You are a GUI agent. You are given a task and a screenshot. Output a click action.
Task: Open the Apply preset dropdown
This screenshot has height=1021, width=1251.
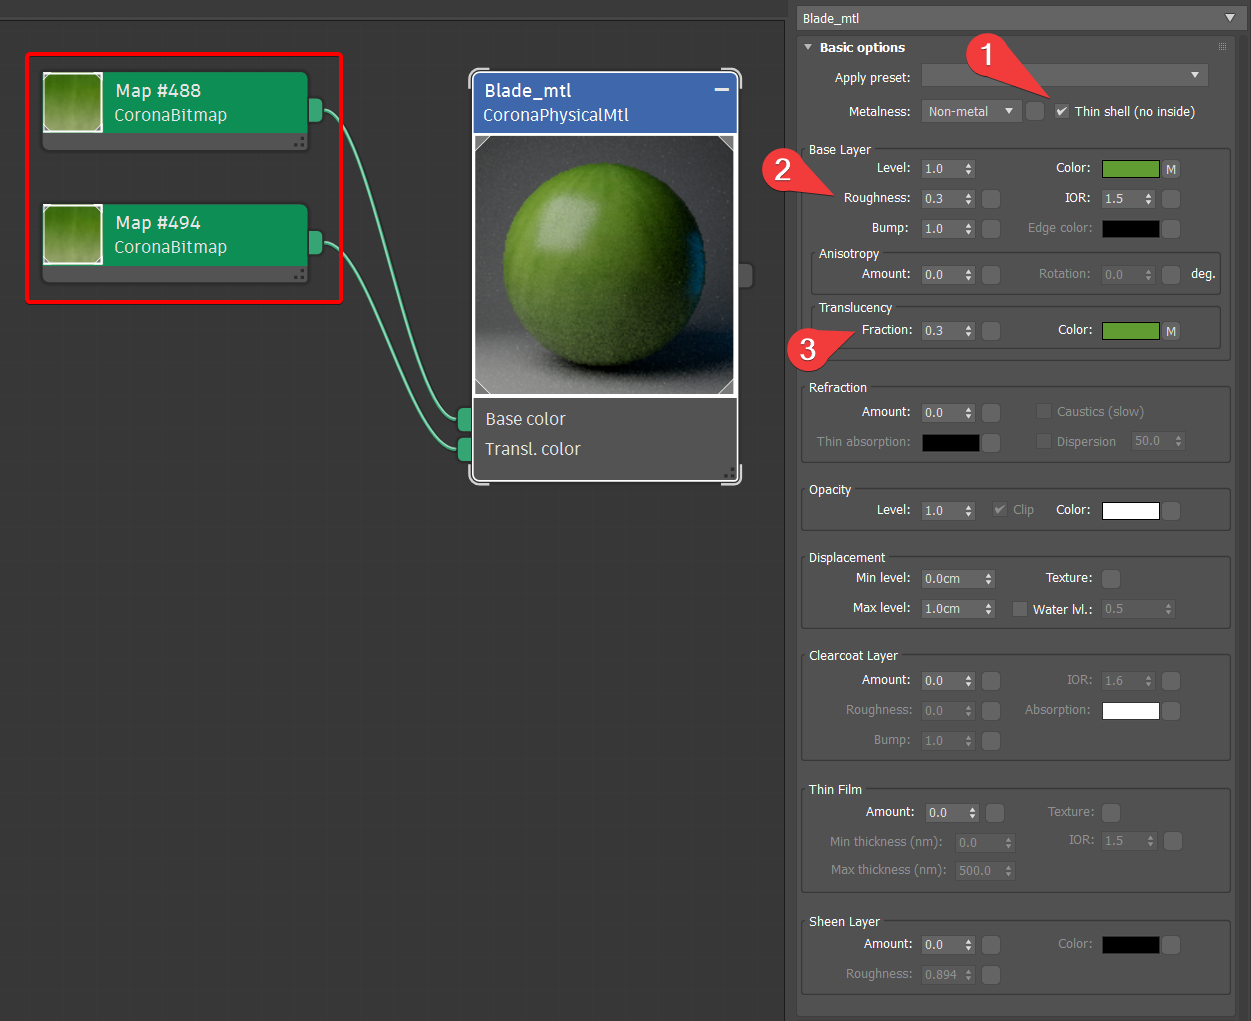click(x=1064, y=76)
